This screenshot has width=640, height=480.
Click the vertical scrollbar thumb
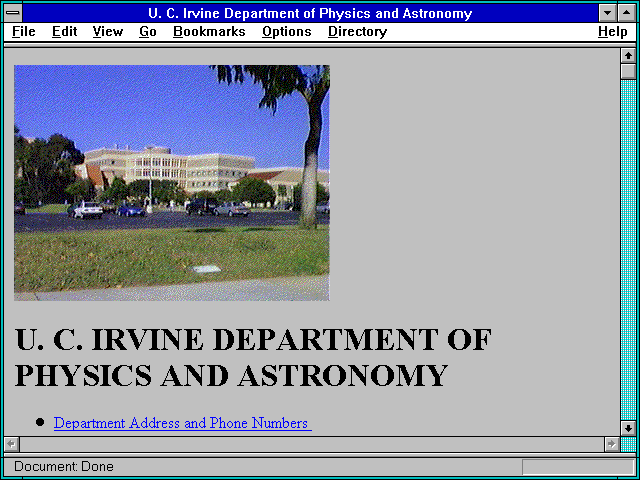point(628,71)
